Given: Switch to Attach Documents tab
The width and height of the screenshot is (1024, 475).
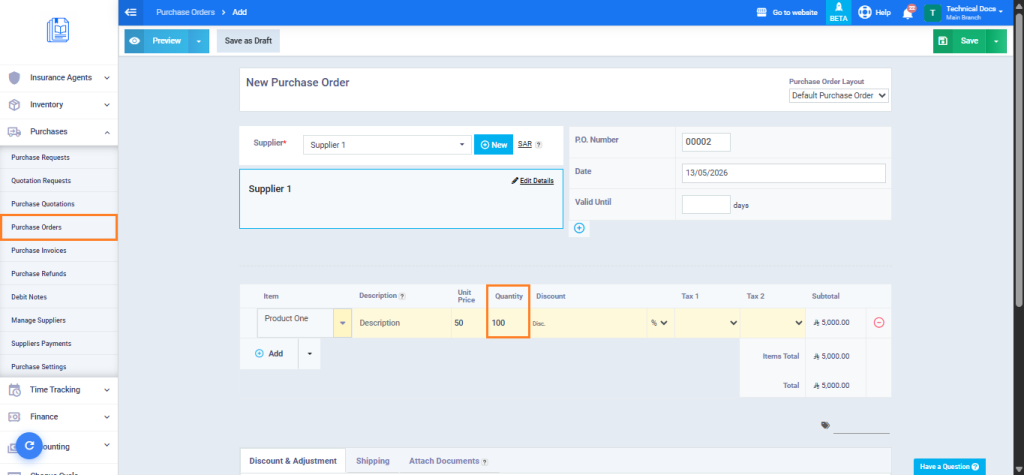Looking at the screenshot, I should (449, 461).
